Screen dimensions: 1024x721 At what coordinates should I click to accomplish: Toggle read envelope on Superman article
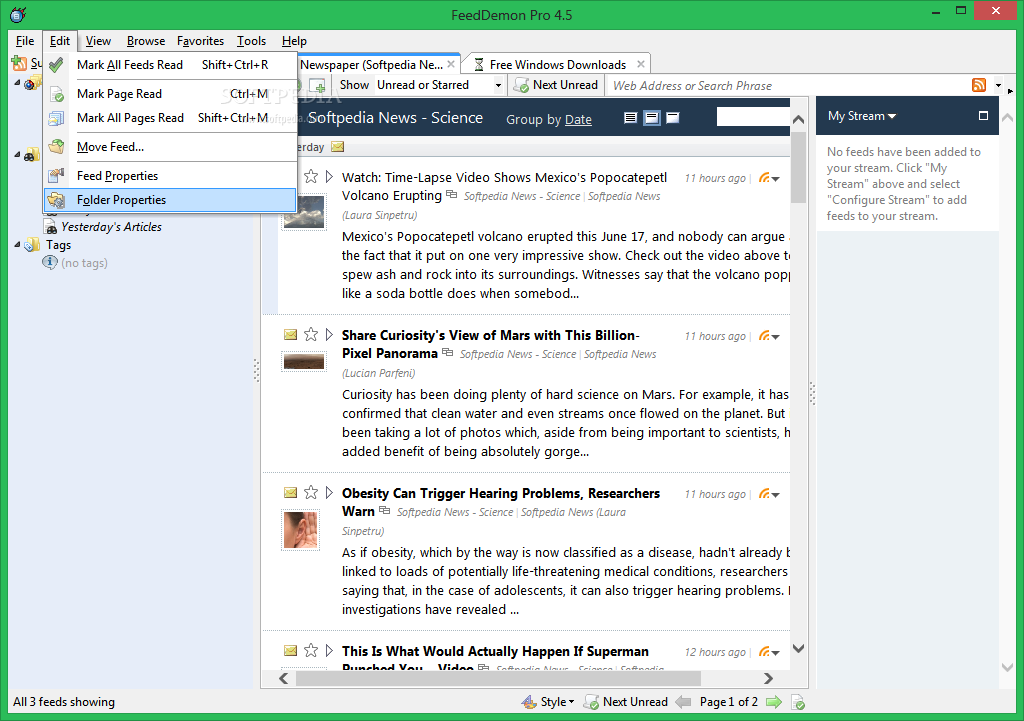[x=291, y=651]
